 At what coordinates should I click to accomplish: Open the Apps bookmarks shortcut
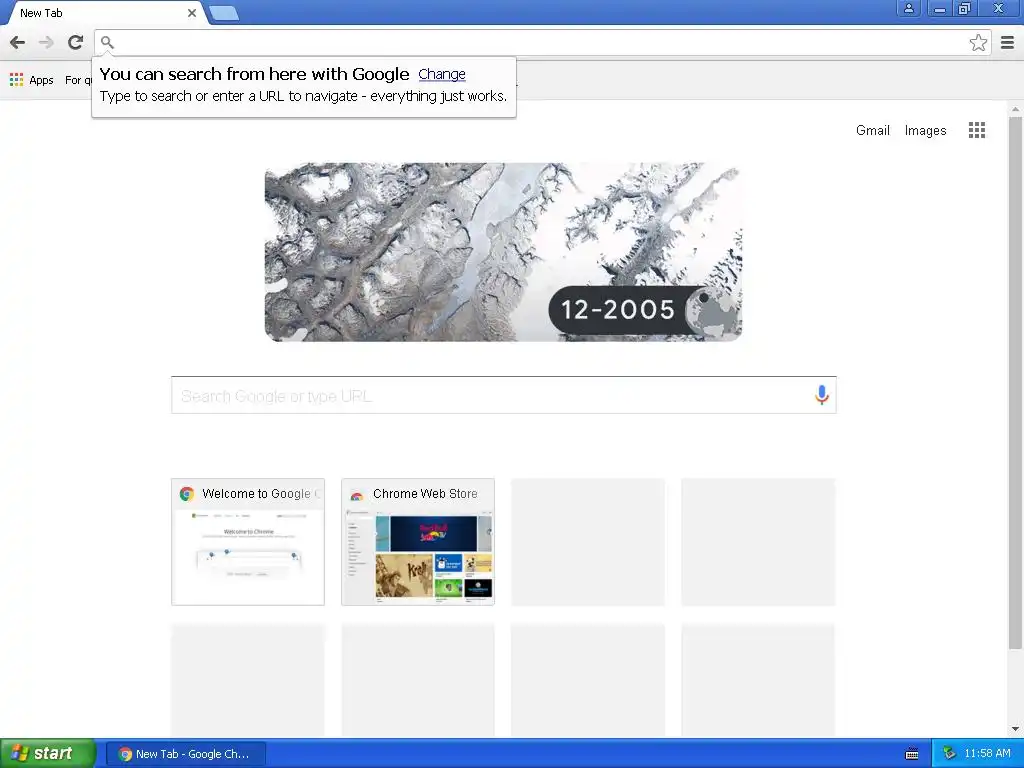(x=31, y=80)
